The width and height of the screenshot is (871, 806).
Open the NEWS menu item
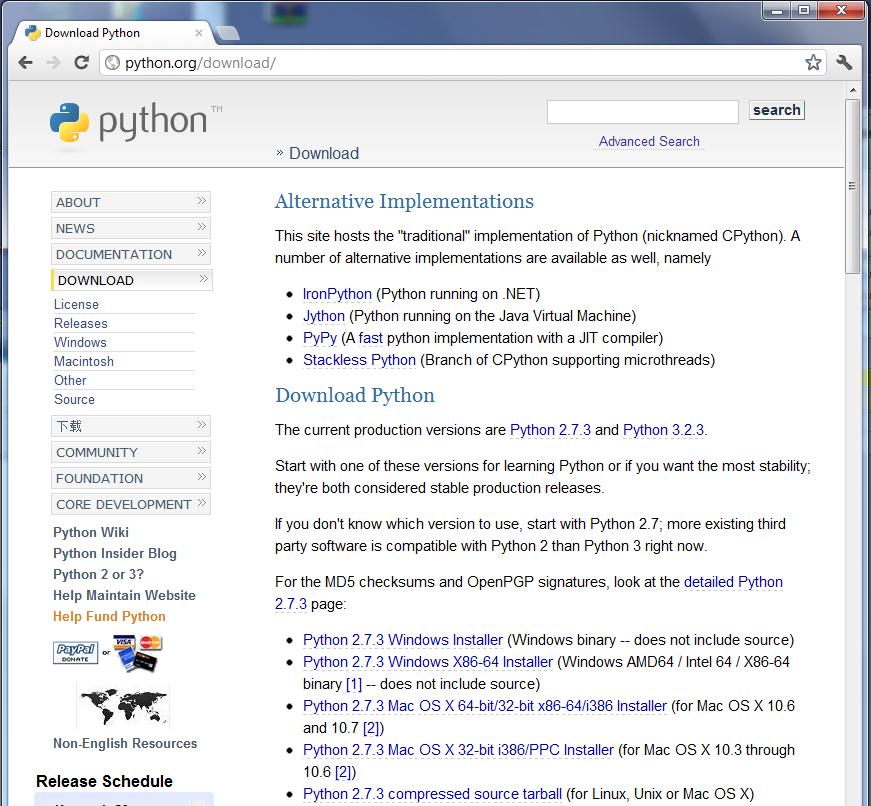(131, 228)
